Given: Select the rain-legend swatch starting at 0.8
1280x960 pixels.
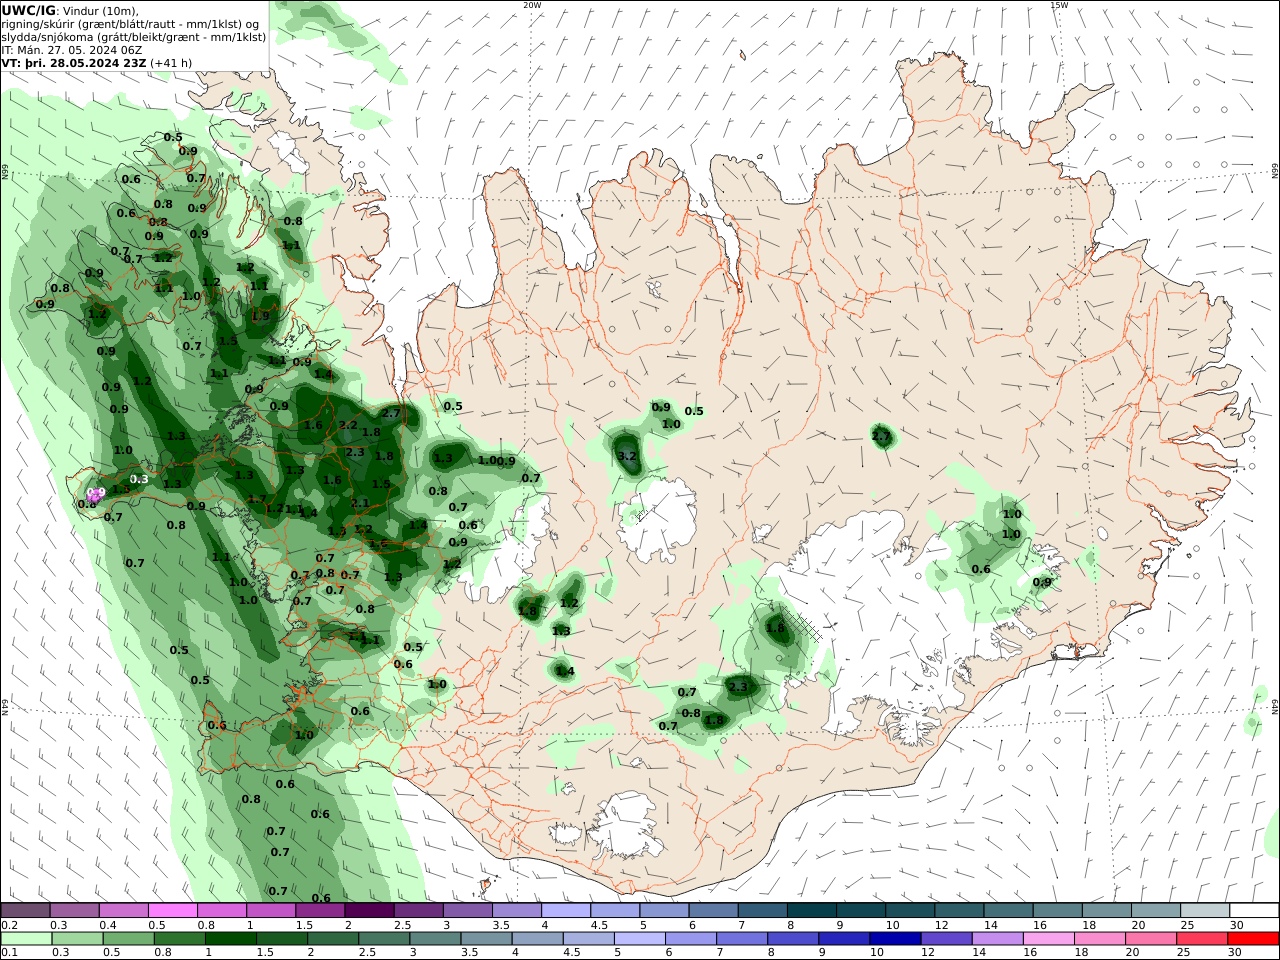Looking at the screenshot, I should (179, 939).
